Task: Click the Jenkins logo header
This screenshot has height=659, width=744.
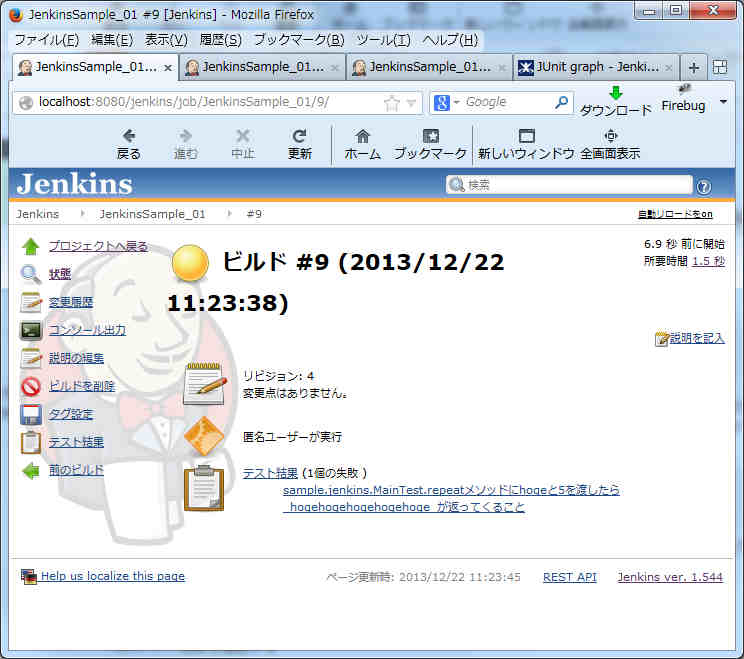Action: [x=74, y=184]
